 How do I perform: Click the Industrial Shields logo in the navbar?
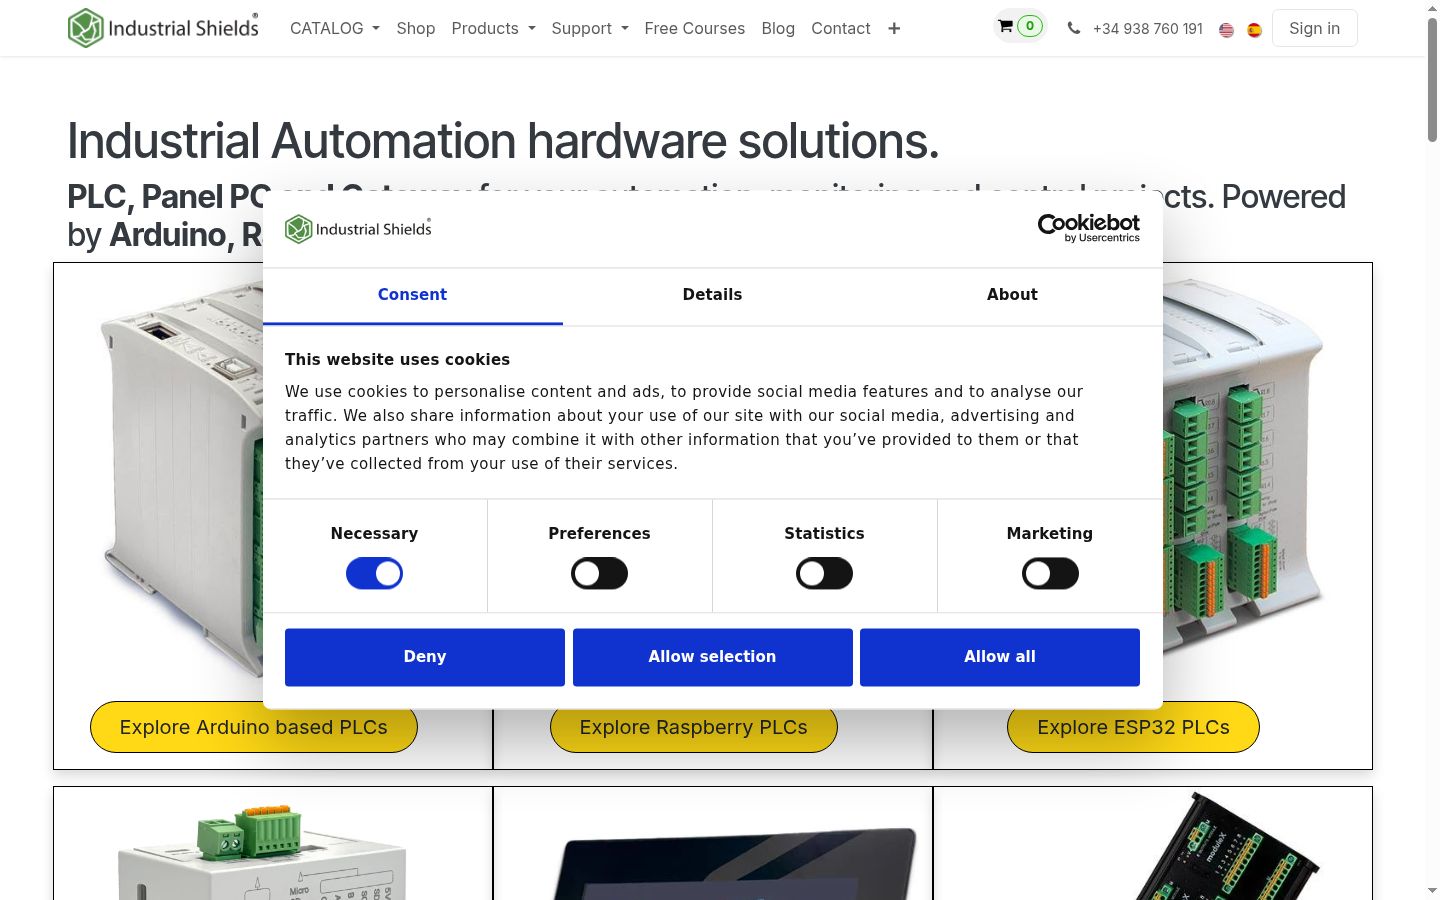[x=163, y=28]
